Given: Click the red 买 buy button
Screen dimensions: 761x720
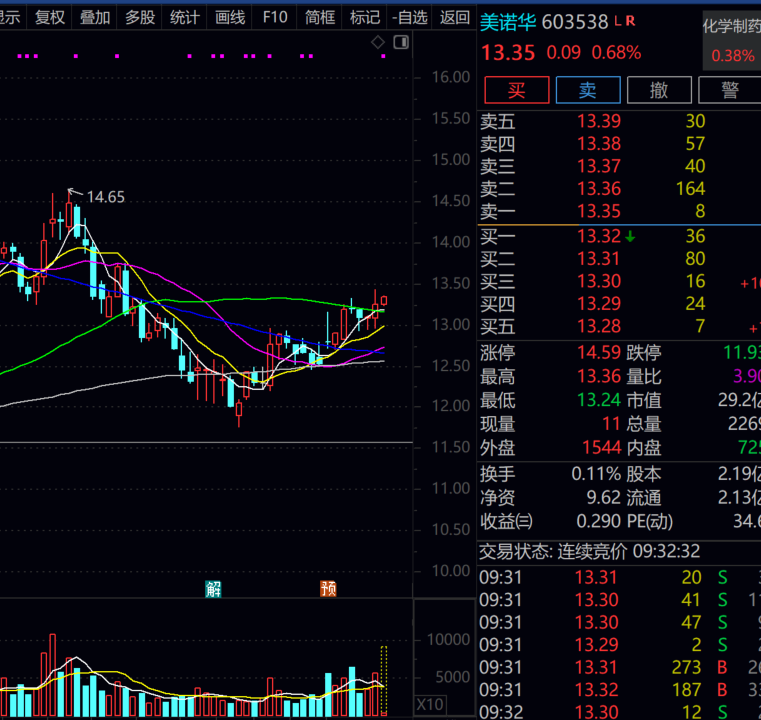Looking at the screenshot, I should [x=517, y=90].
